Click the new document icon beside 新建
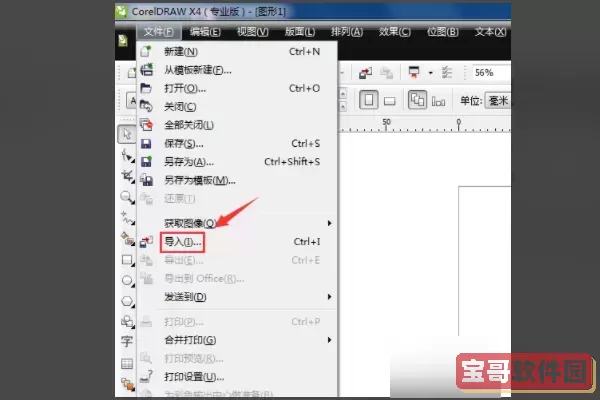The width and height of the screenshot is (600, 400). point(146,51)
